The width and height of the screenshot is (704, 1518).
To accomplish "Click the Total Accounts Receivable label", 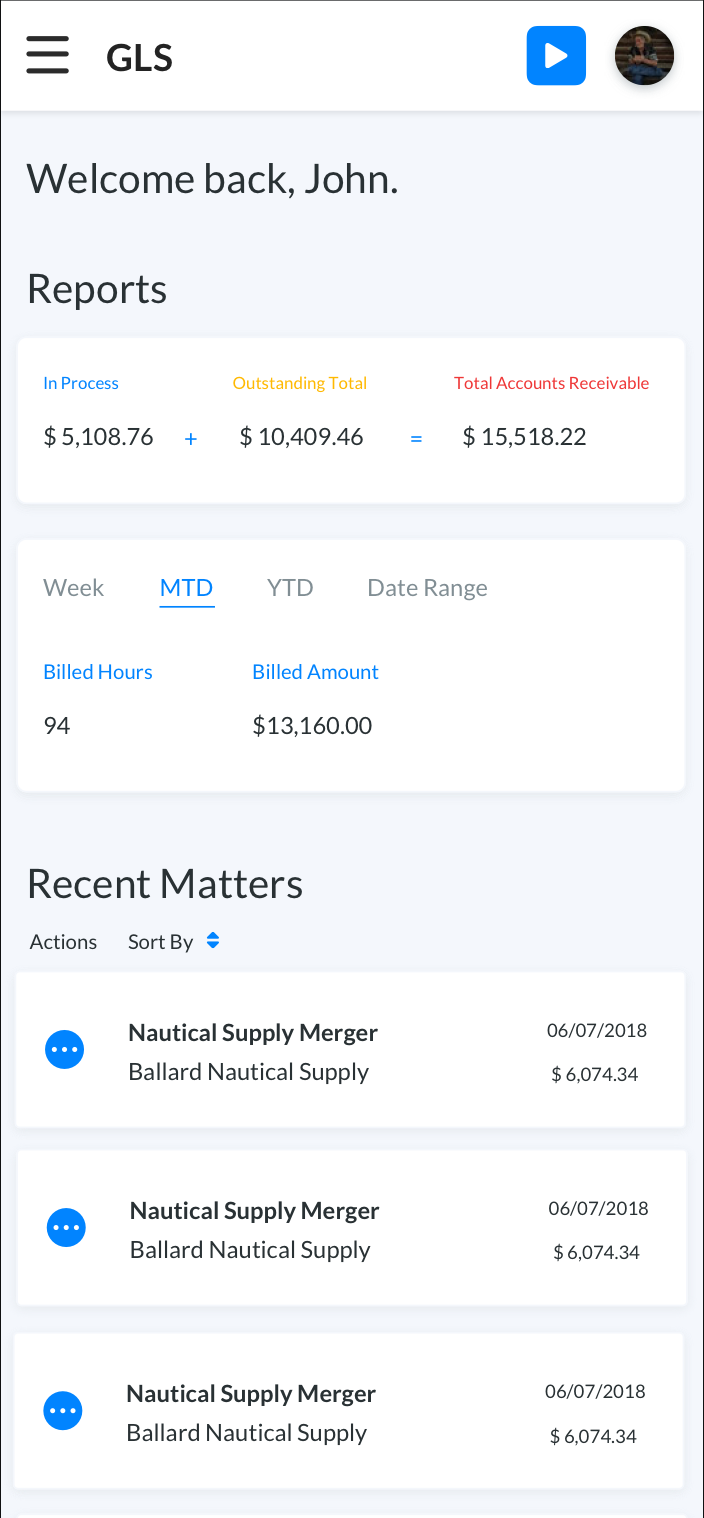I will pos(551,383).
